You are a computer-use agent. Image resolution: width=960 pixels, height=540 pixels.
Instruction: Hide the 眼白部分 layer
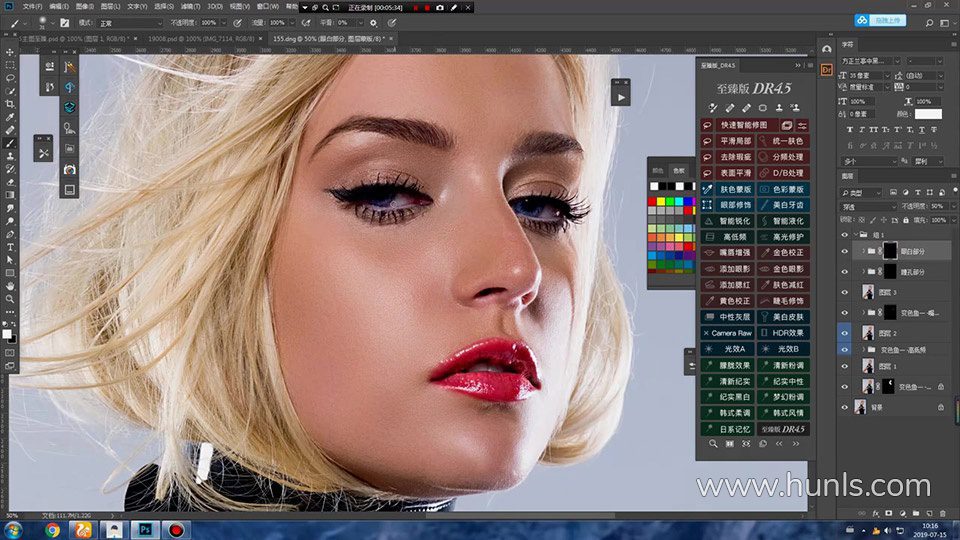point(845,251)
